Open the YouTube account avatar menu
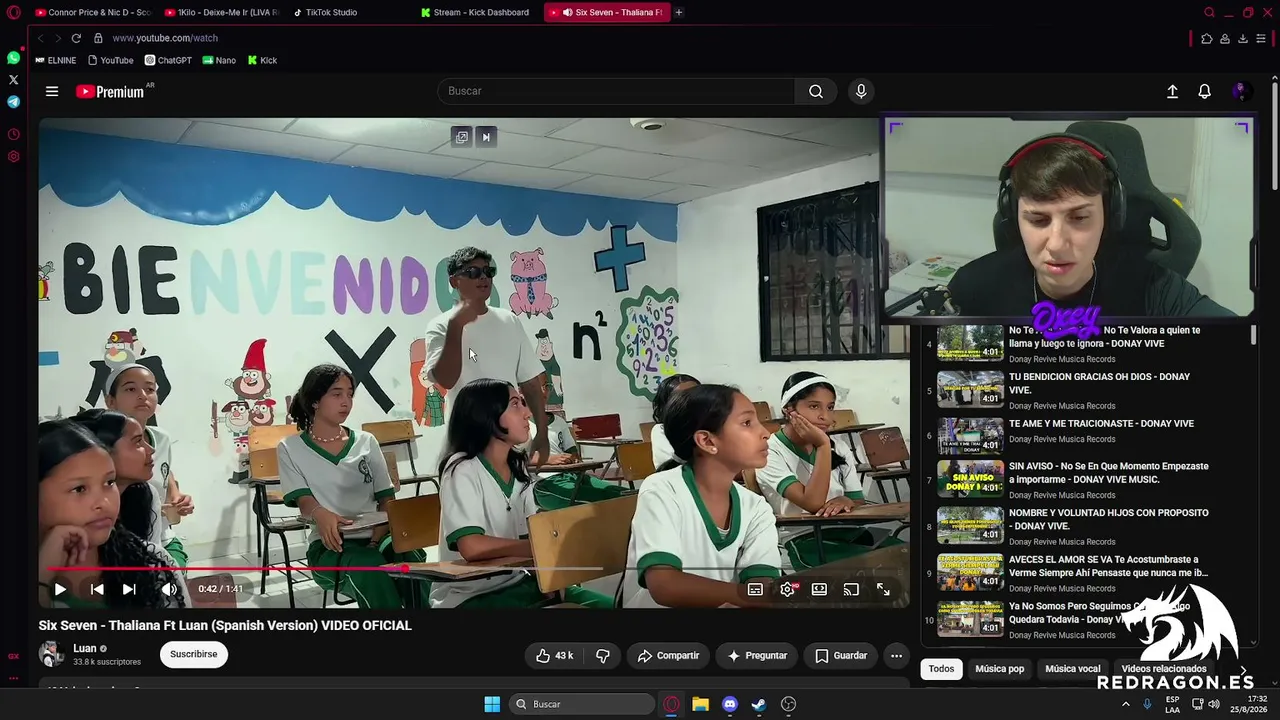 [1240, 91]
